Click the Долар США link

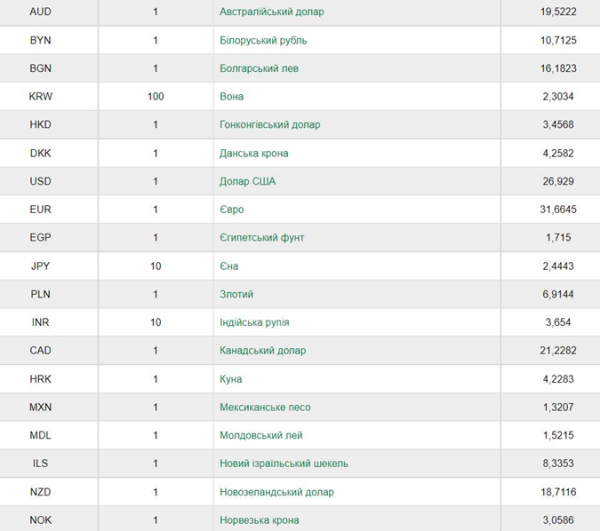click(248, 181)
